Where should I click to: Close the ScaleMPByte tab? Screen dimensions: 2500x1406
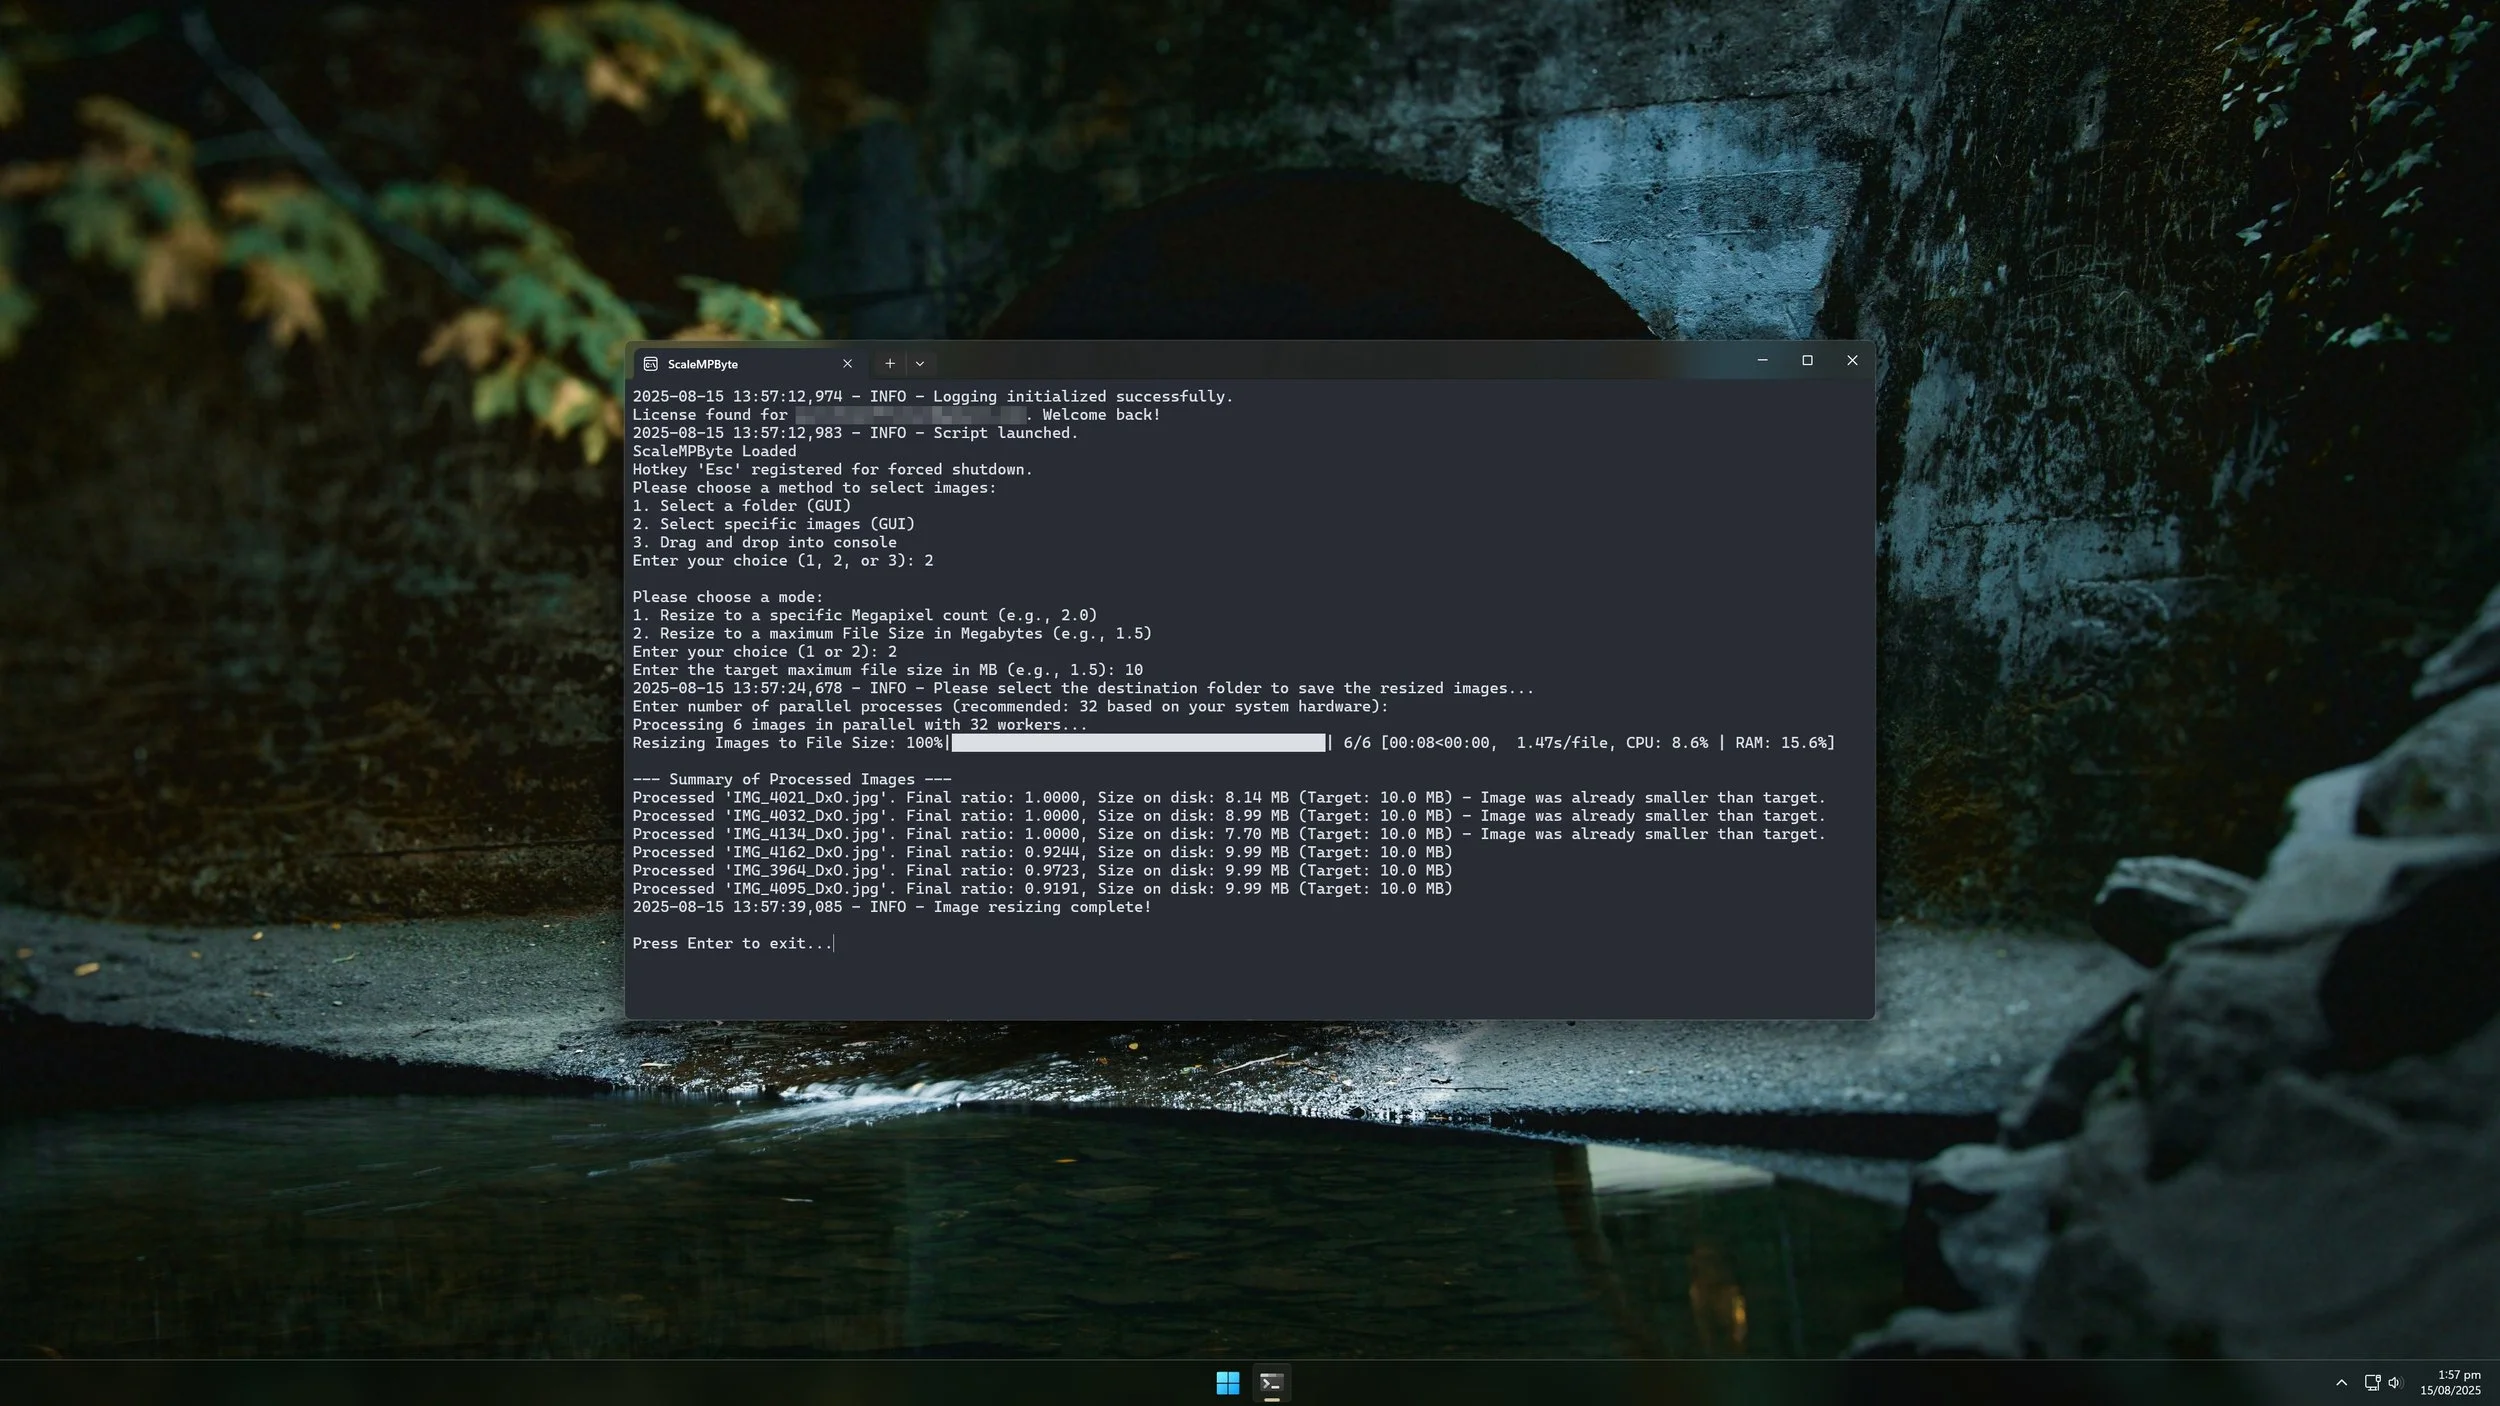pos(847,364)
